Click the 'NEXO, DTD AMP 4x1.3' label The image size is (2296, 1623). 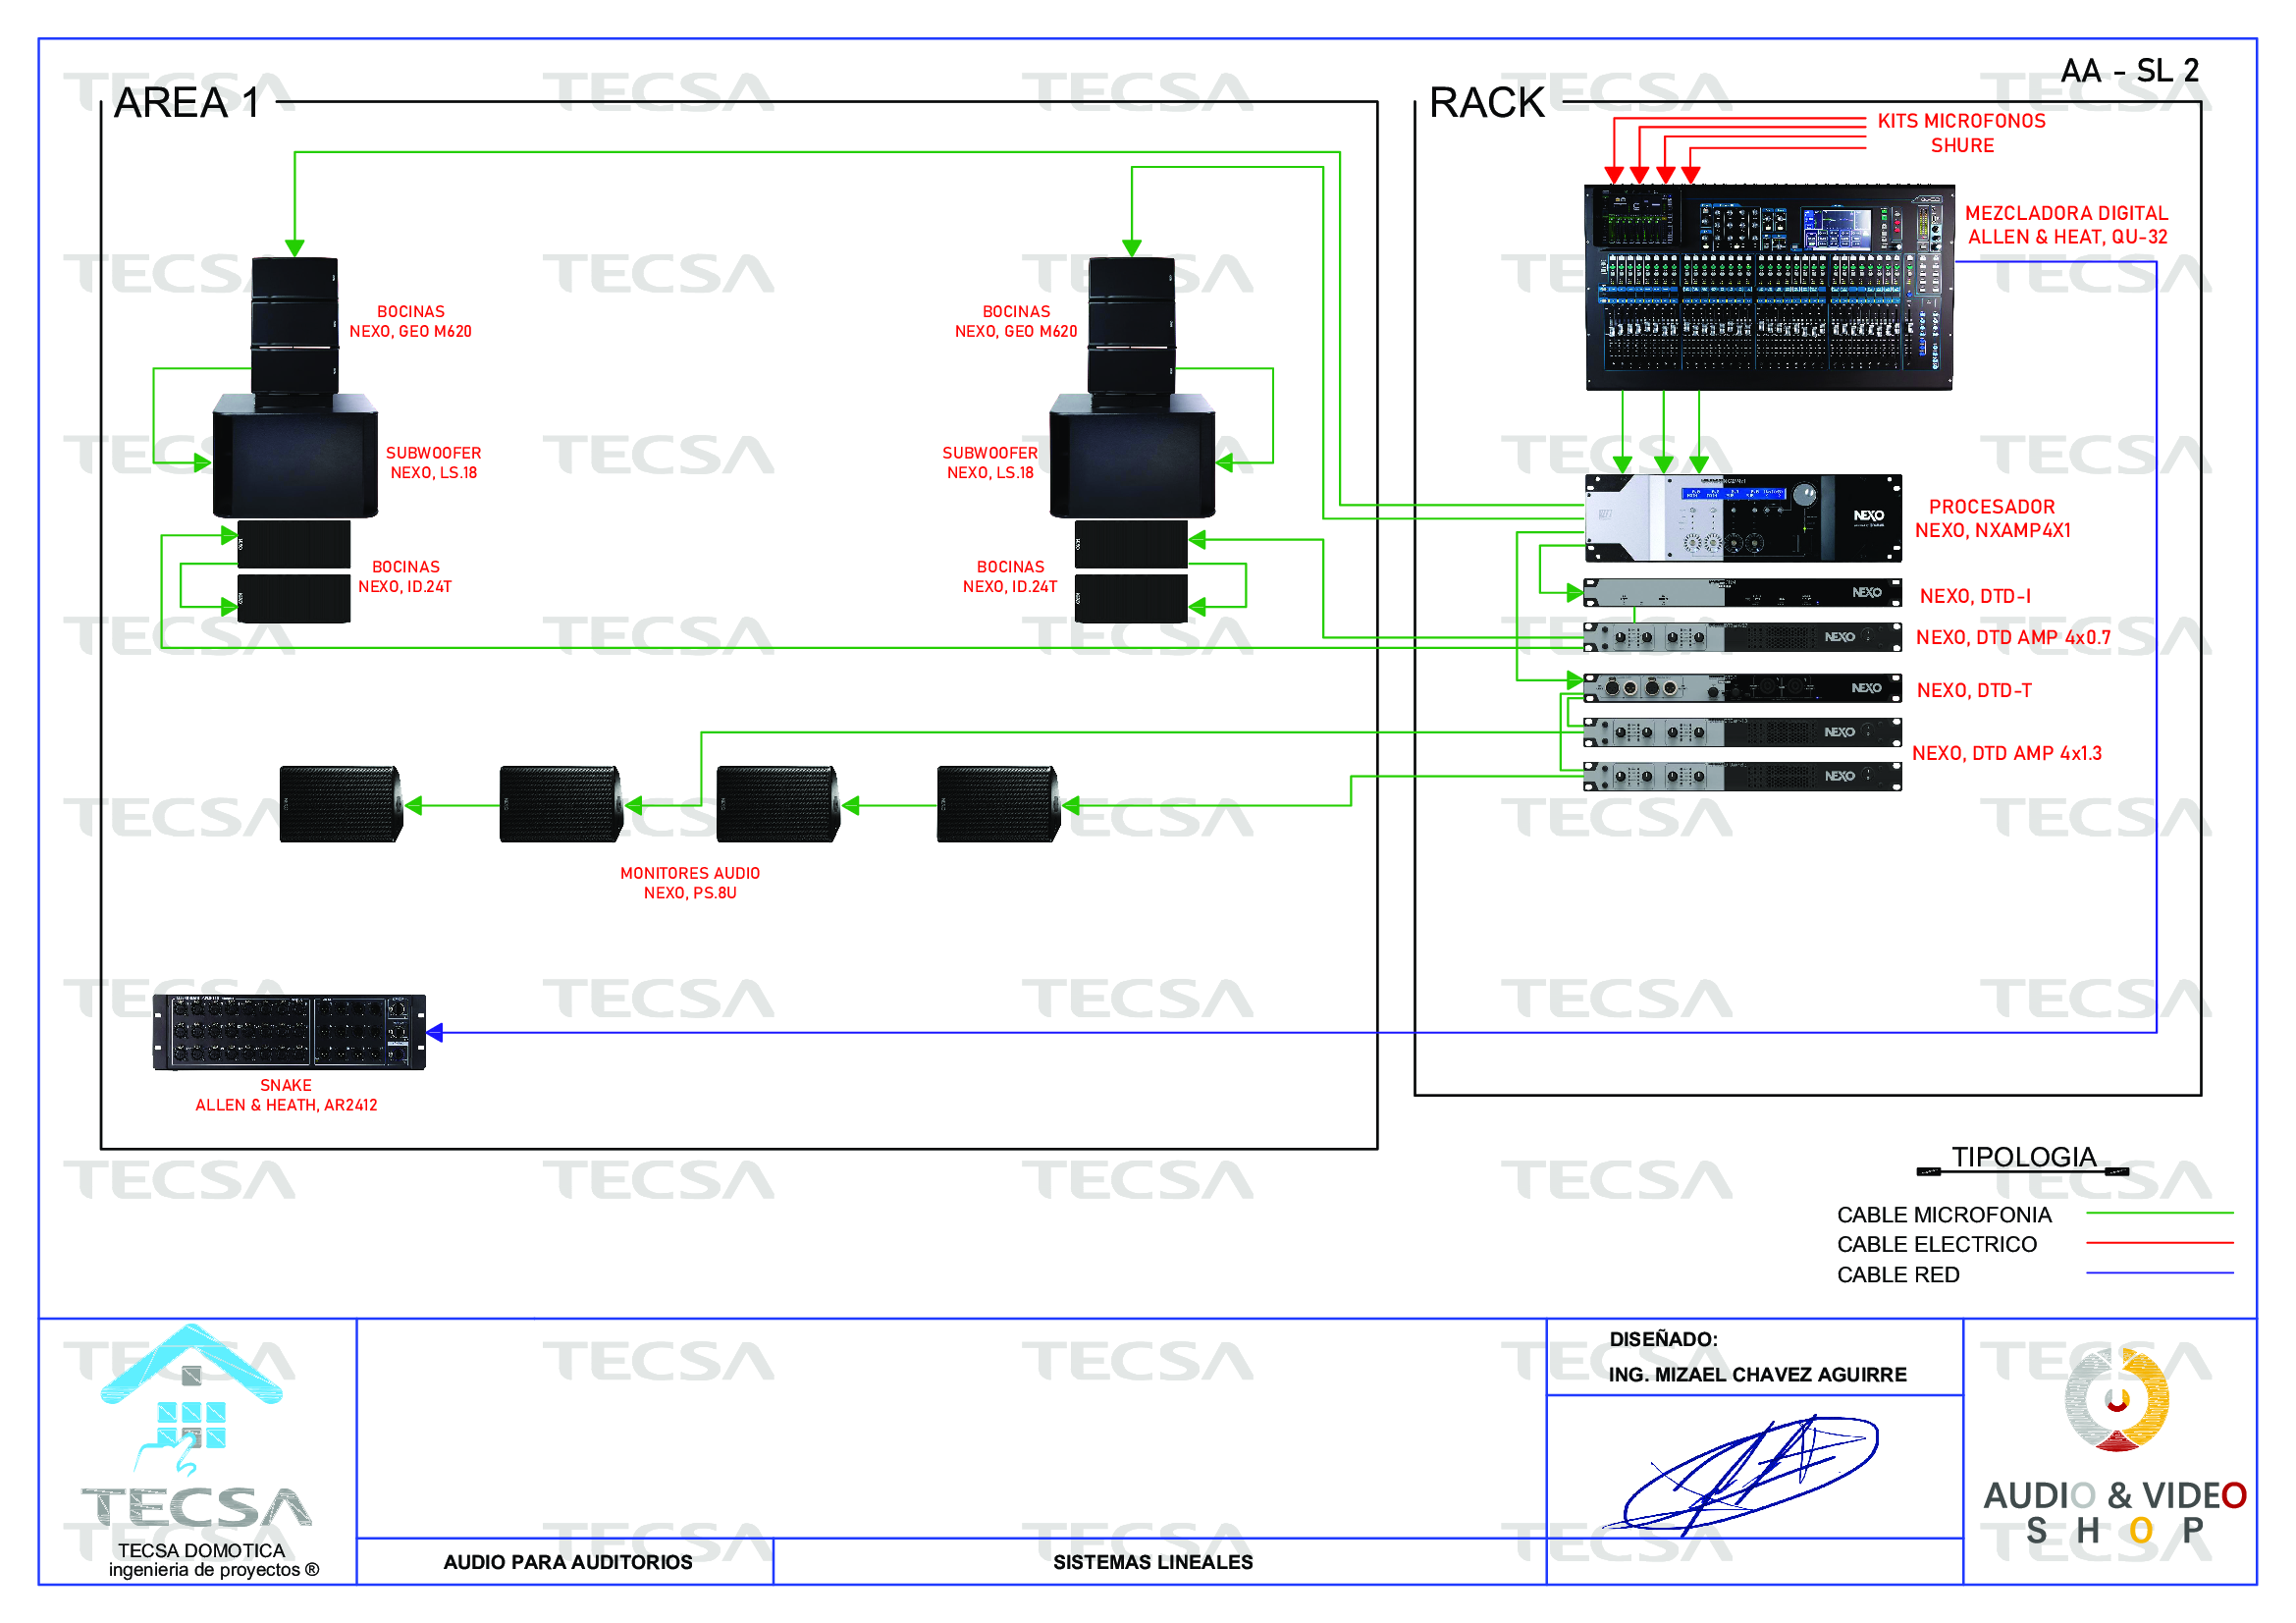(2007, 753)
